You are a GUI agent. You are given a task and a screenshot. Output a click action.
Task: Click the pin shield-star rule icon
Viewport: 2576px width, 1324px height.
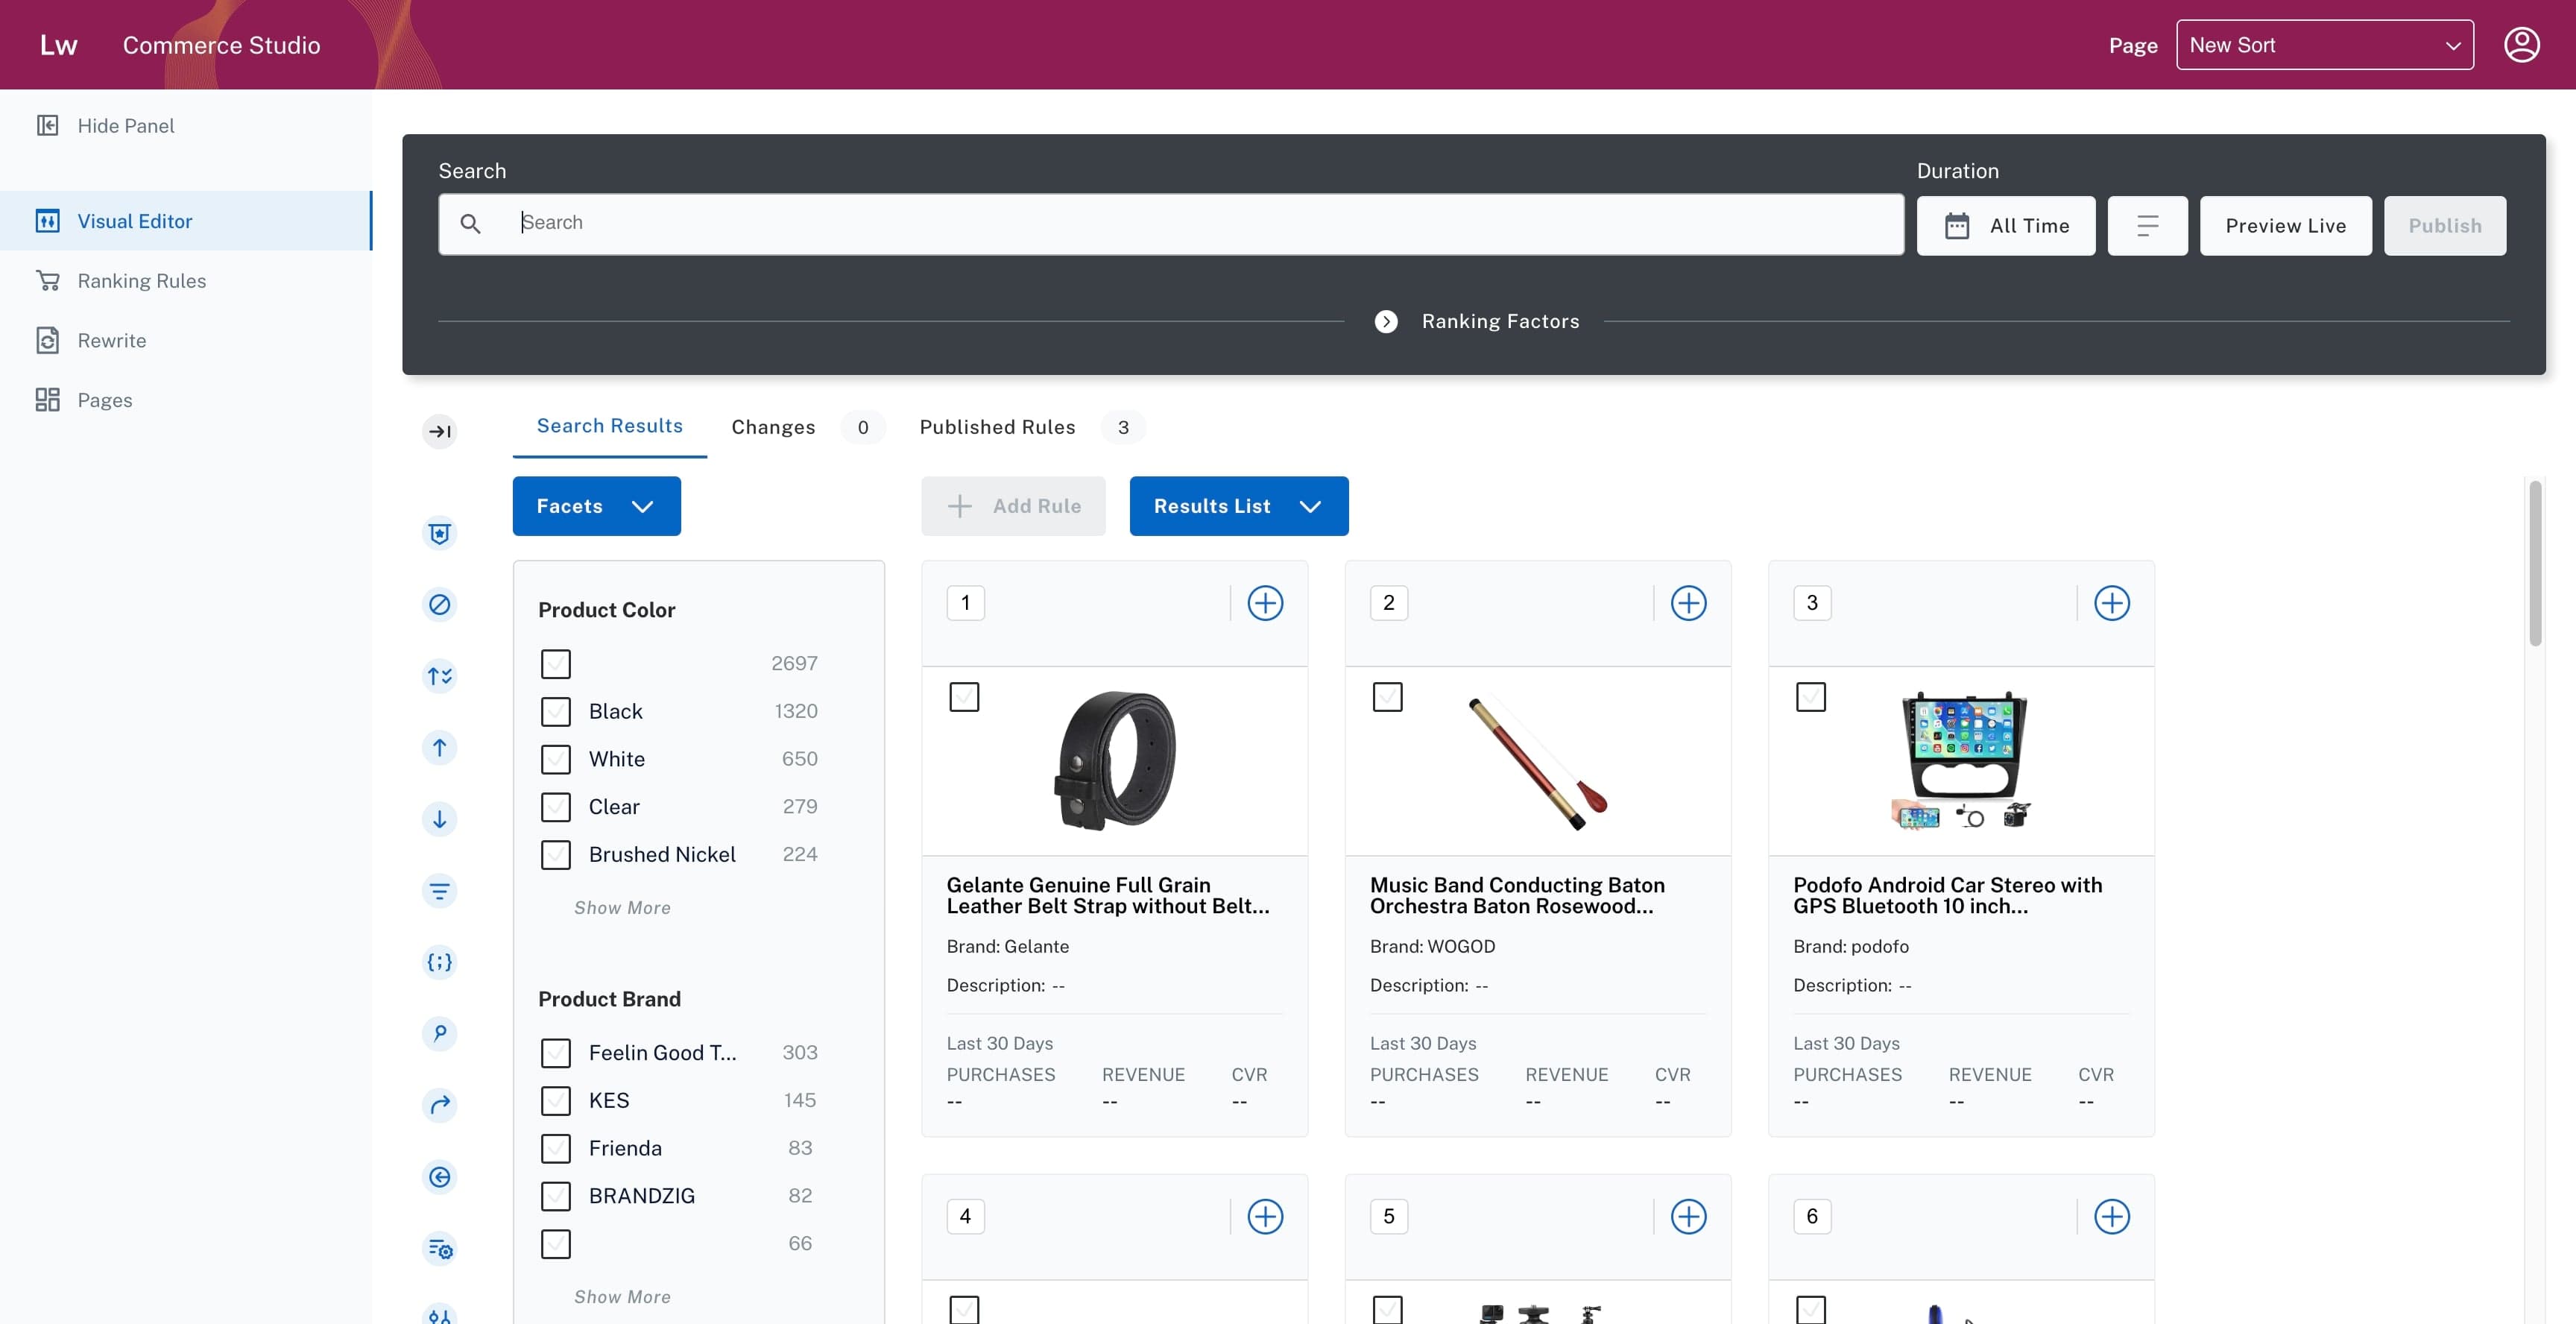tap(439, 533)
